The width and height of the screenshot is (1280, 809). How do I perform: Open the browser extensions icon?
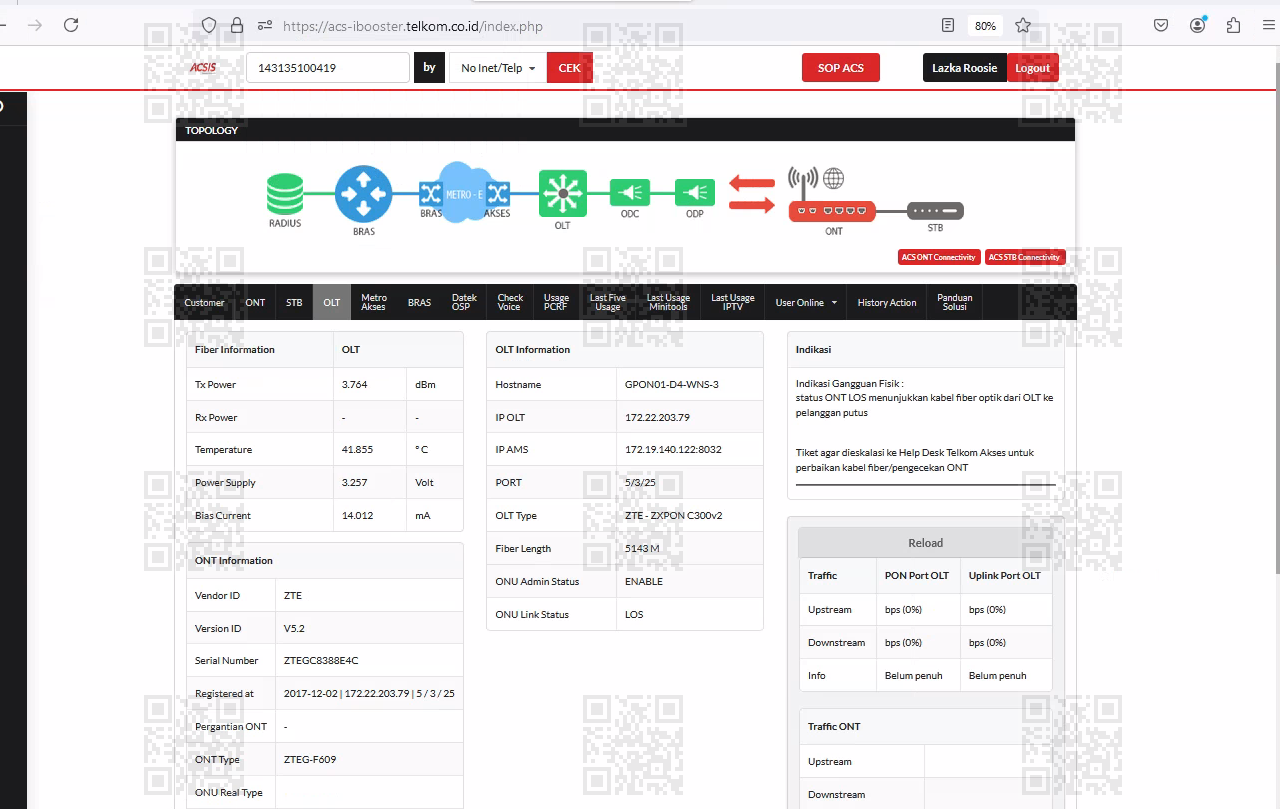tap(1233, 25)
